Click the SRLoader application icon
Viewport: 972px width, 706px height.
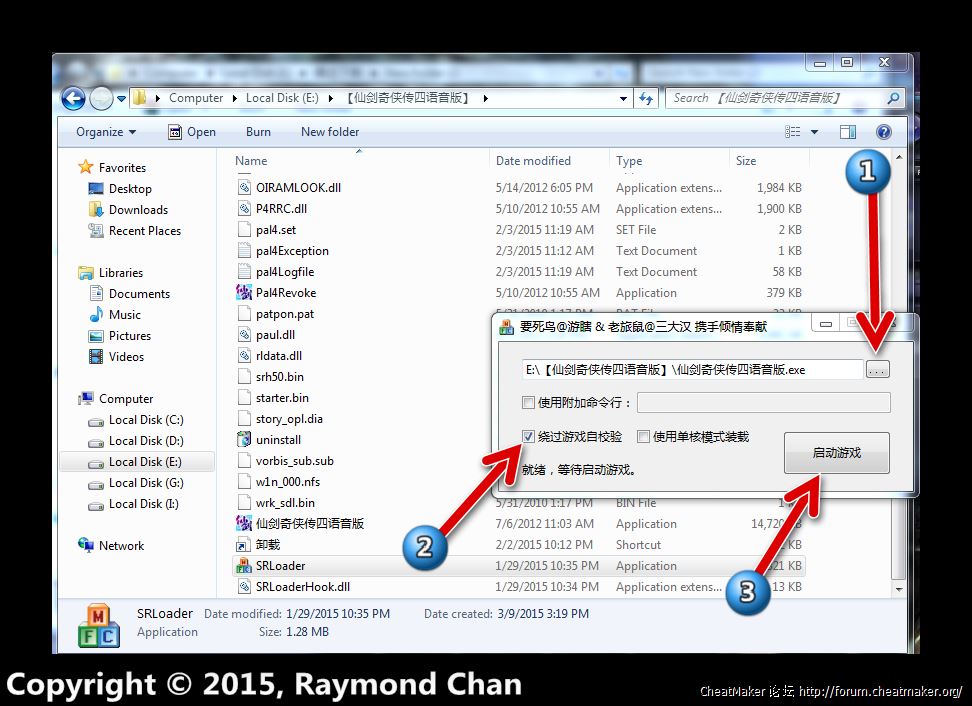(x=243, y=566)
